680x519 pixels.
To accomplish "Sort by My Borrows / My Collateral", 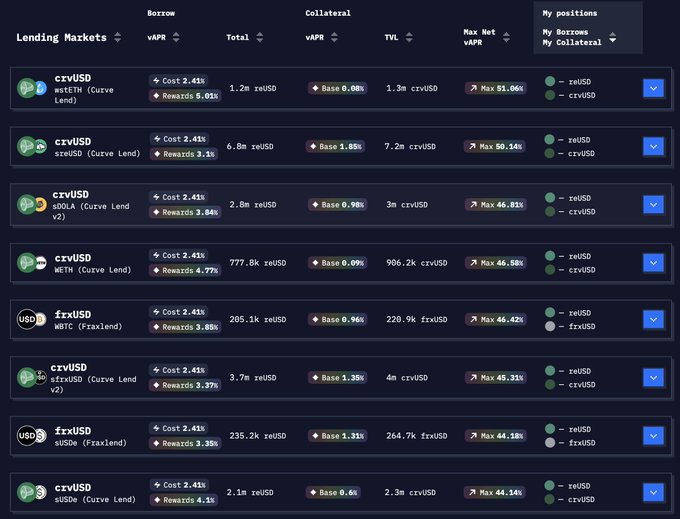I will (x=612, y=37).
